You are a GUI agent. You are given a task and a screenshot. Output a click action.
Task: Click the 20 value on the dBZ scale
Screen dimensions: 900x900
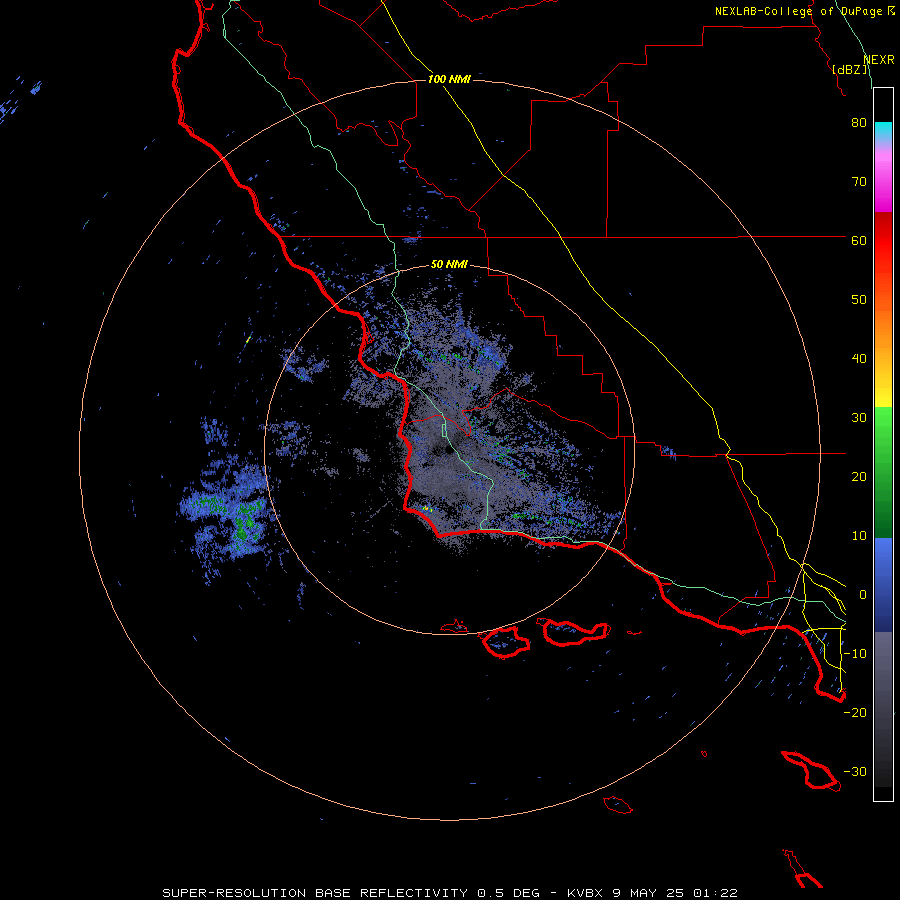tap(859, 476)
